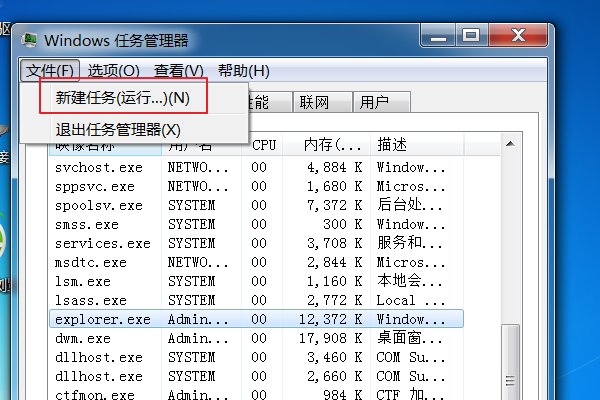The width and height of the screenshot is (600, 400).
Task: Switch to the 联网 tab
Action: 322,103
